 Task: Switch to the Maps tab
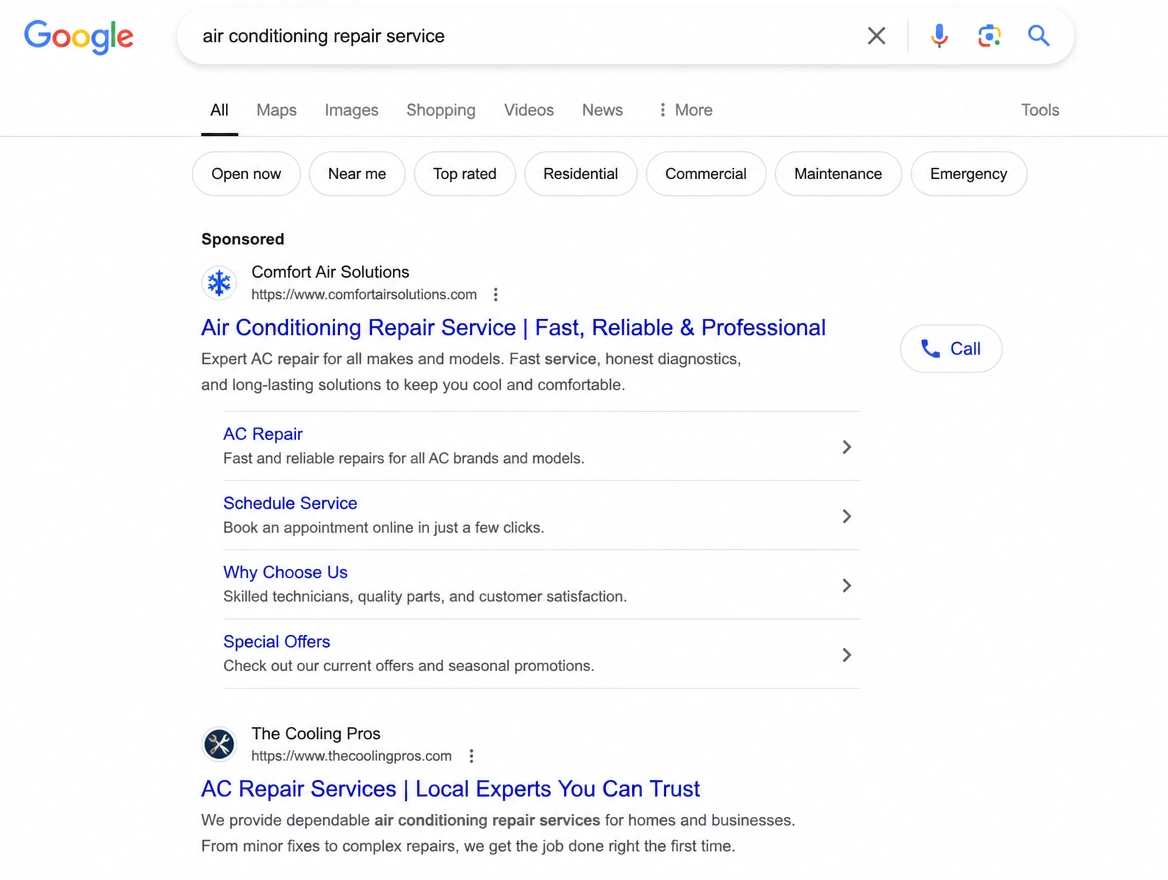click(x=276, y=110)
